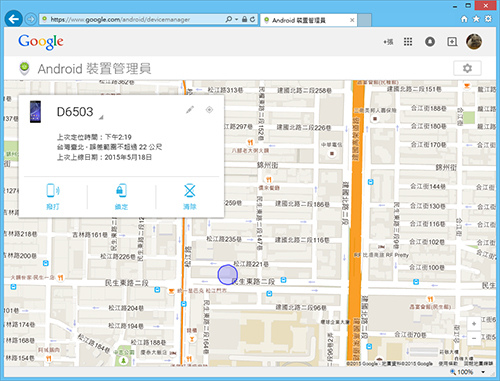
Task: Click the 民生東路二段 label by device circle
Action: tap(253, 282)
